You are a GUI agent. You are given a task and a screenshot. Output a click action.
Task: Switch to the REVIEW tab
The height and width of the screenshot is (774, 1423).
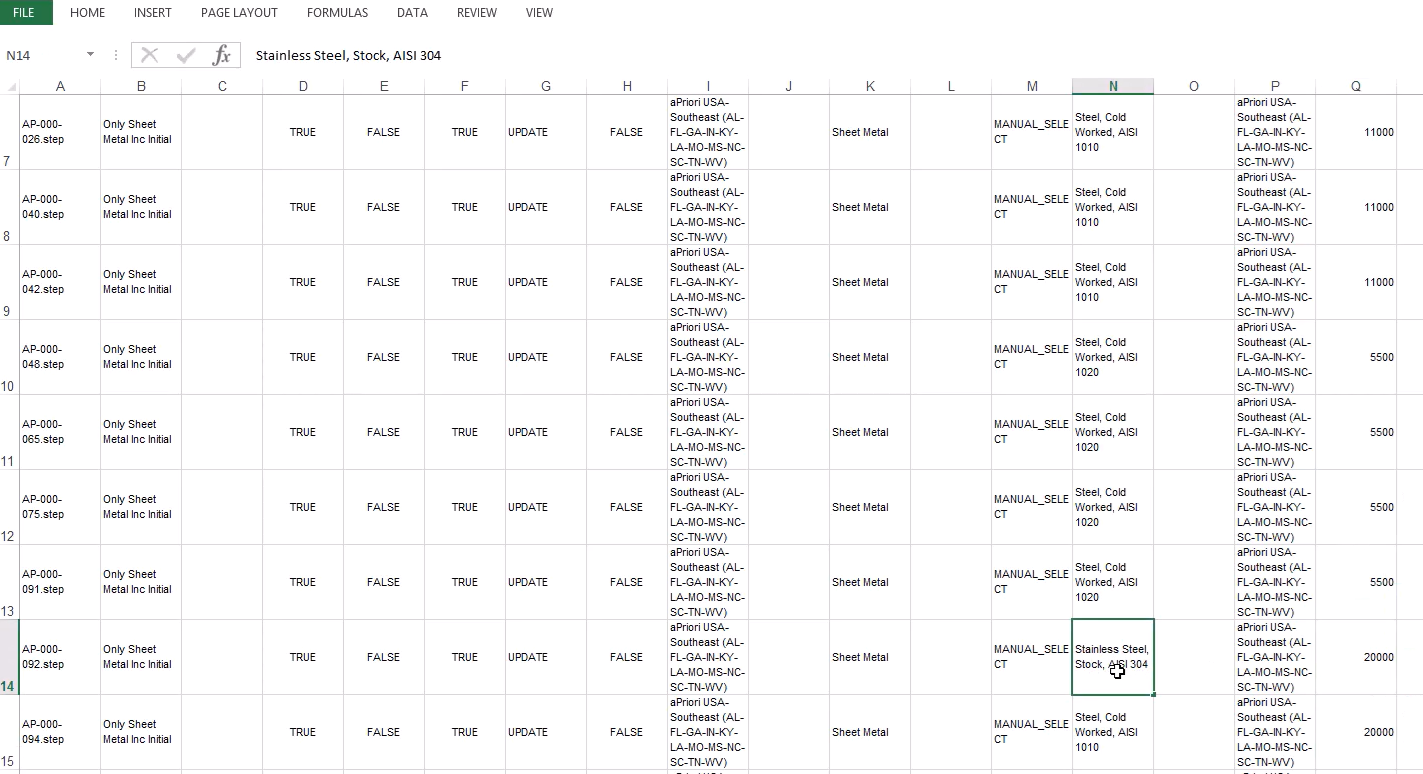(x=476, y=12)
